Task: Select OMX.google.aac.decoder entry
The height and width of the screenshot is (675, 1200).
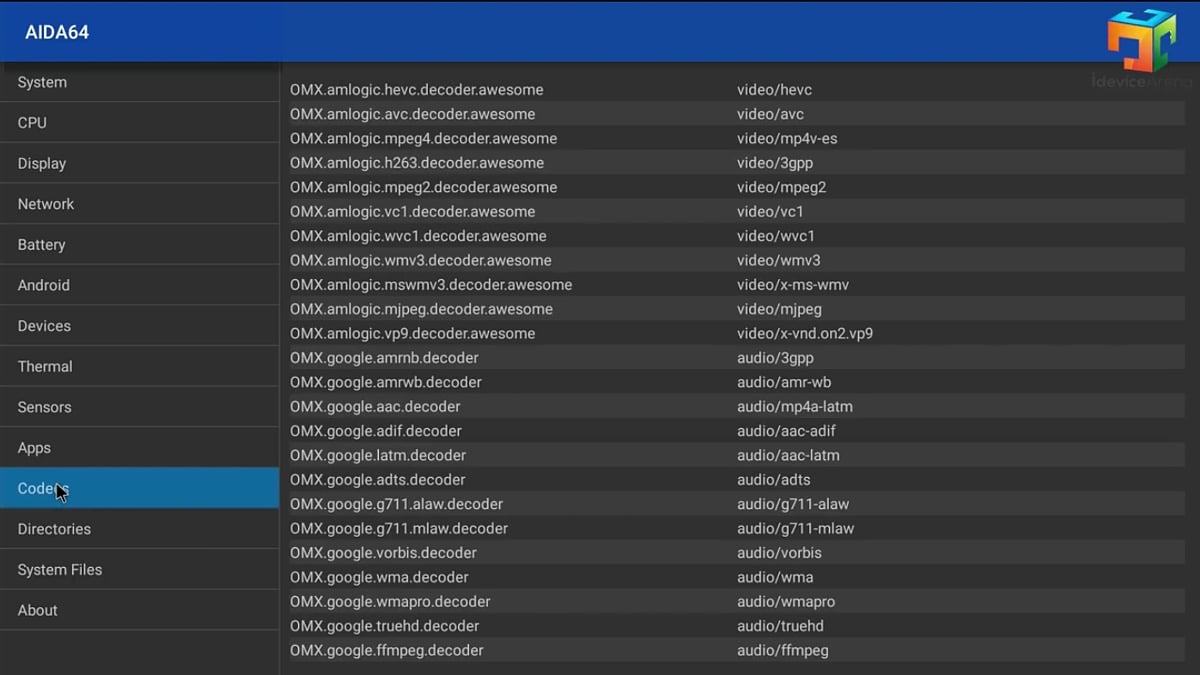Action: coord(737,406)
